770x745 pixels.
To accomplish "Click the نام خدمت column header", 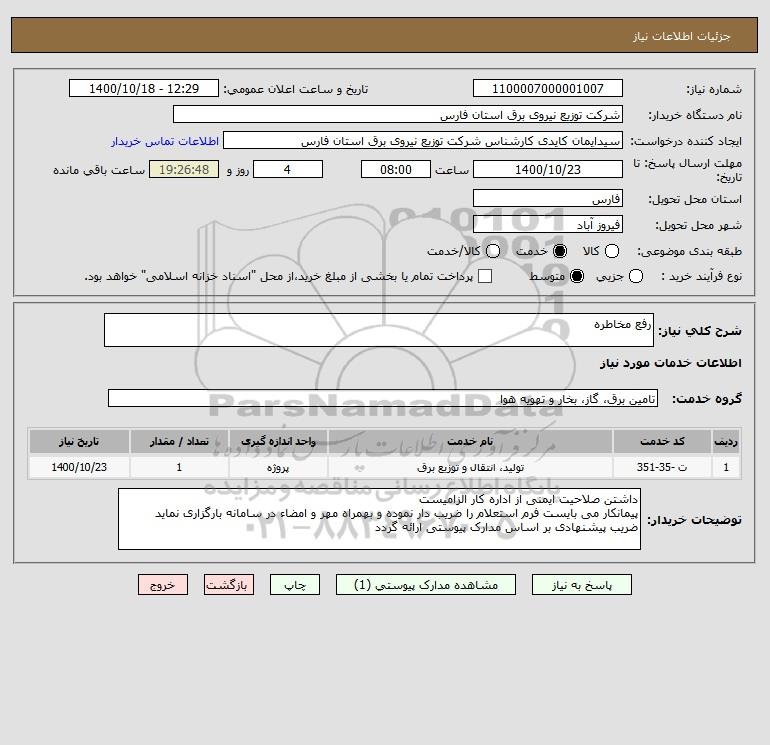I will point(470,441).
